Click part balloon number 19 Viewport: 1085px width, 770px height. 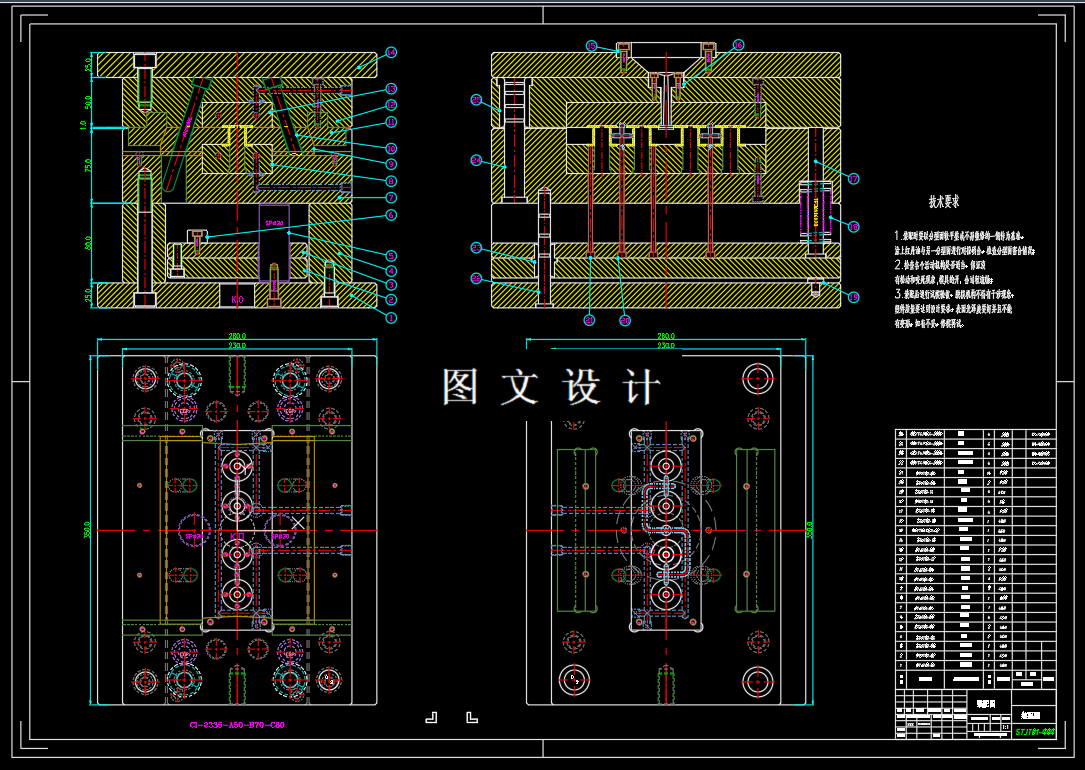pyautogui.click(x=853, y=297)
